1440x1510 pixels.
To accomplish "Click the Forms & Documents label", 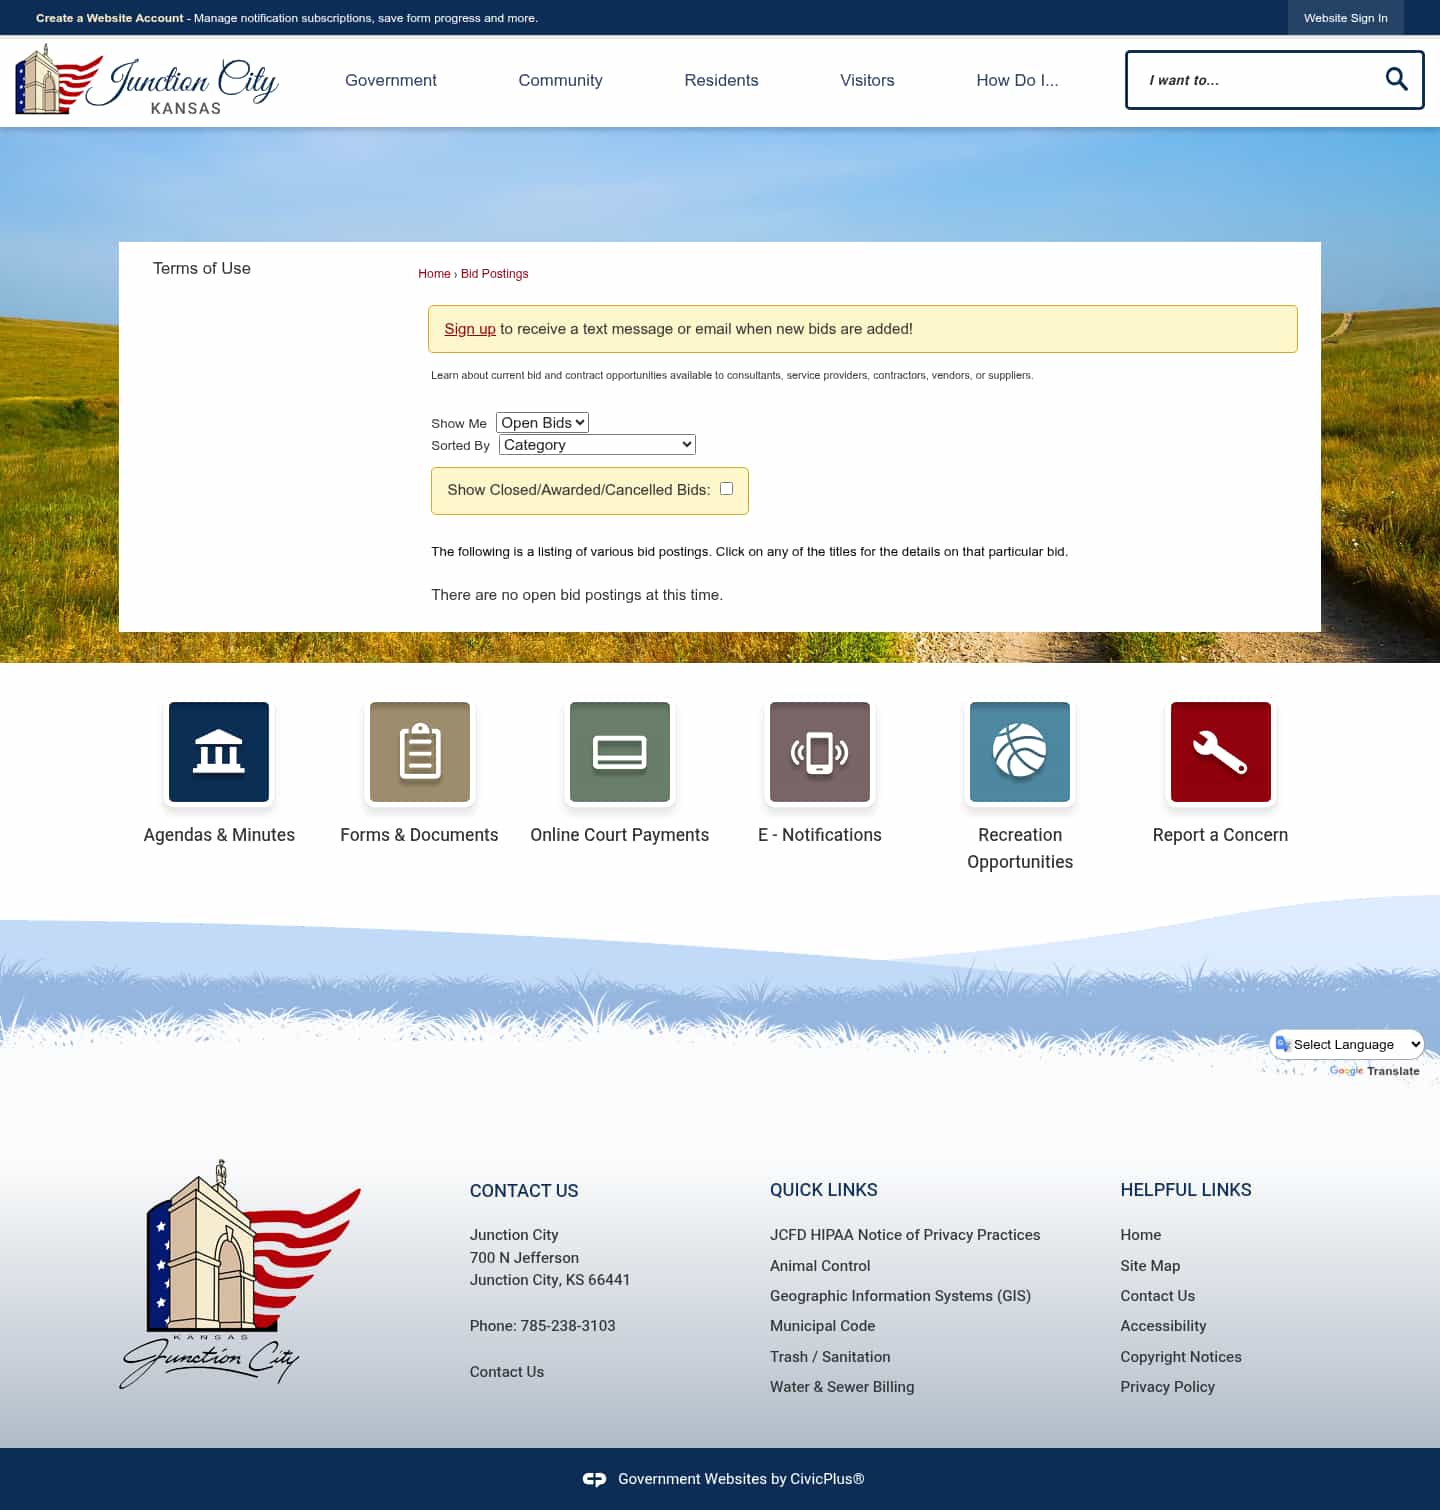I will [419, 835].
